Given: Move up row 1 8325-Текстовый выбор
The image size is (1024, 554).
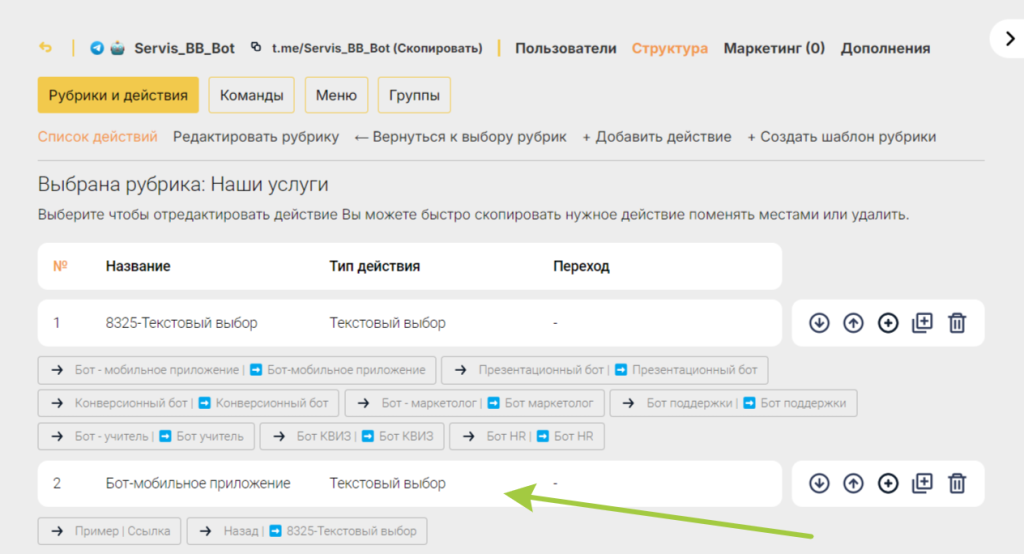Looking at the screenshot, I should pos(853,323).
